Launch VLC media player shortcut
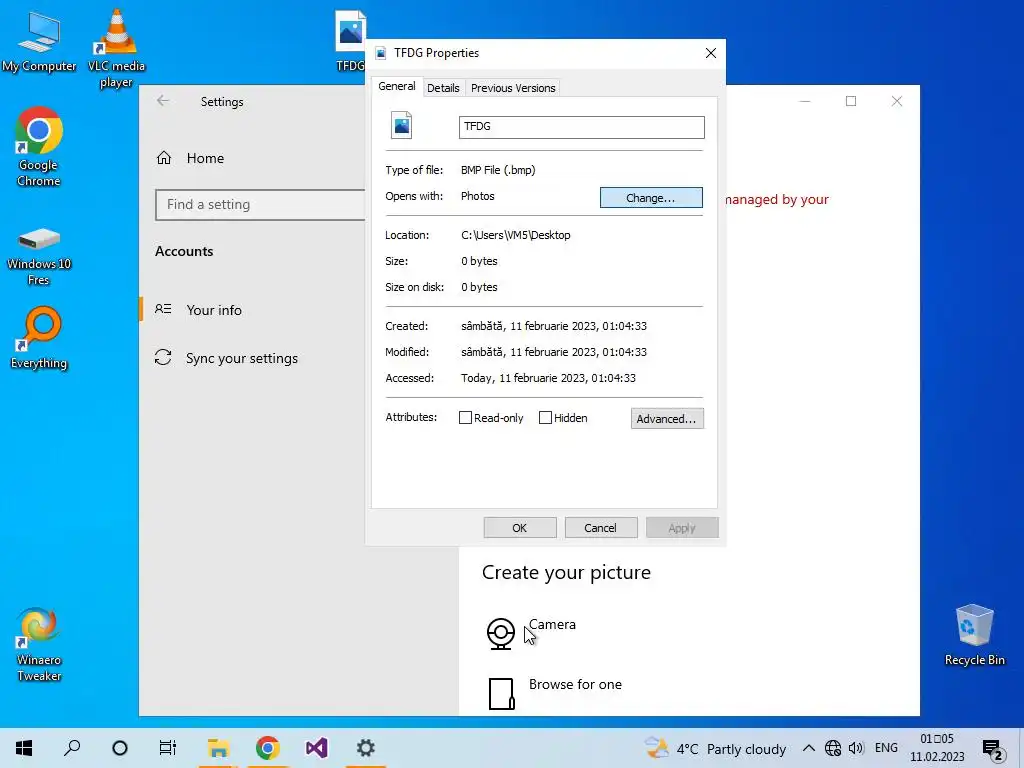This screenshot has width=1024, height=768. (116, 47)
